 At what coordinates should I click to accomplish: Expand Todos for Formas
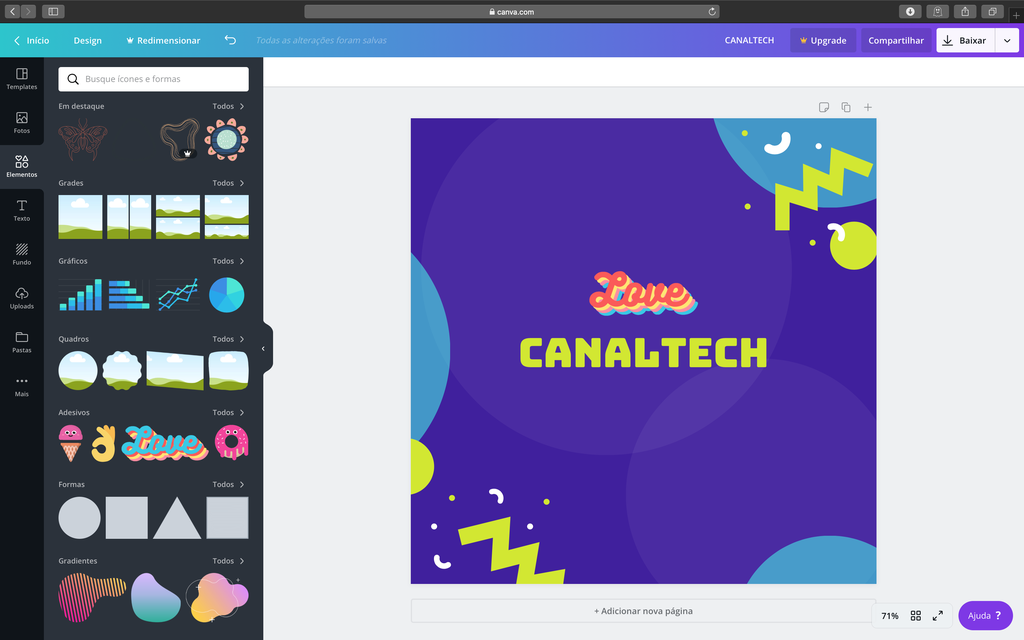229,485
